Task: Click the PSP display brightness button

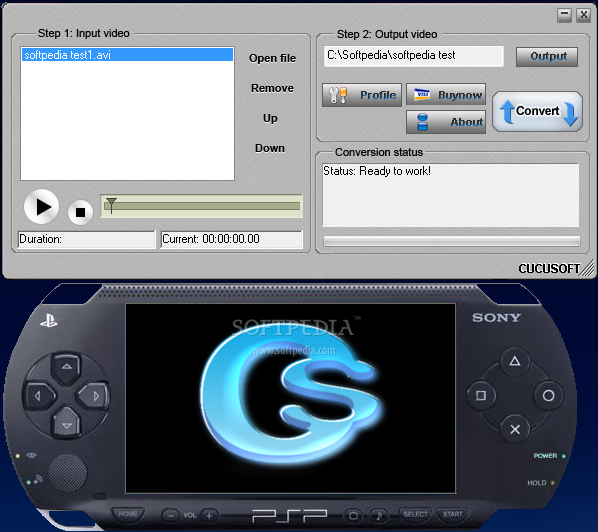Action: 354,516
